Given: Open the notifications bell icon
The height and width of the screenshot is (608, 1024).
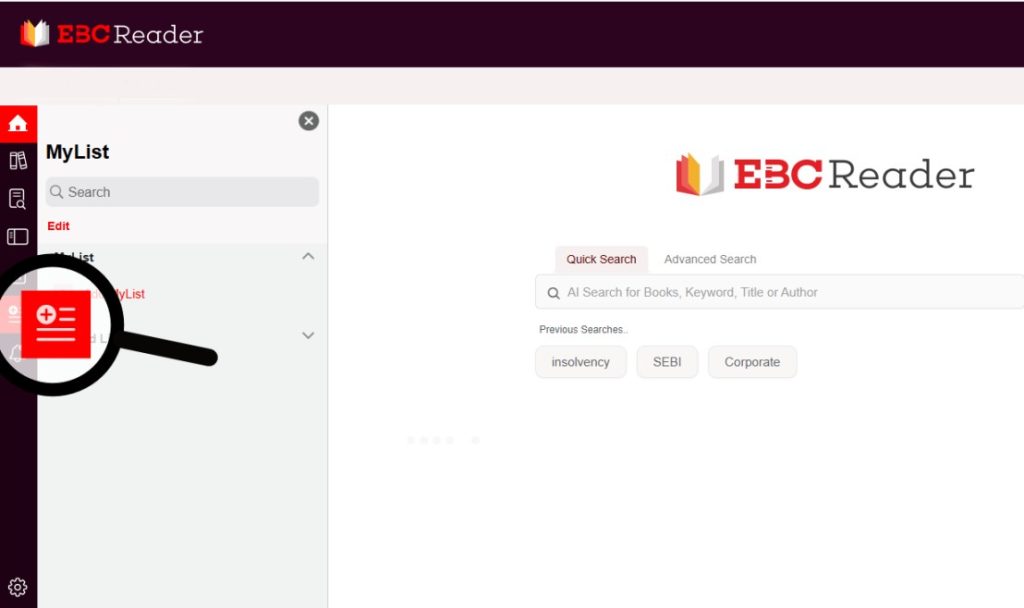Looking at the screenshot, I should [15, 354].
